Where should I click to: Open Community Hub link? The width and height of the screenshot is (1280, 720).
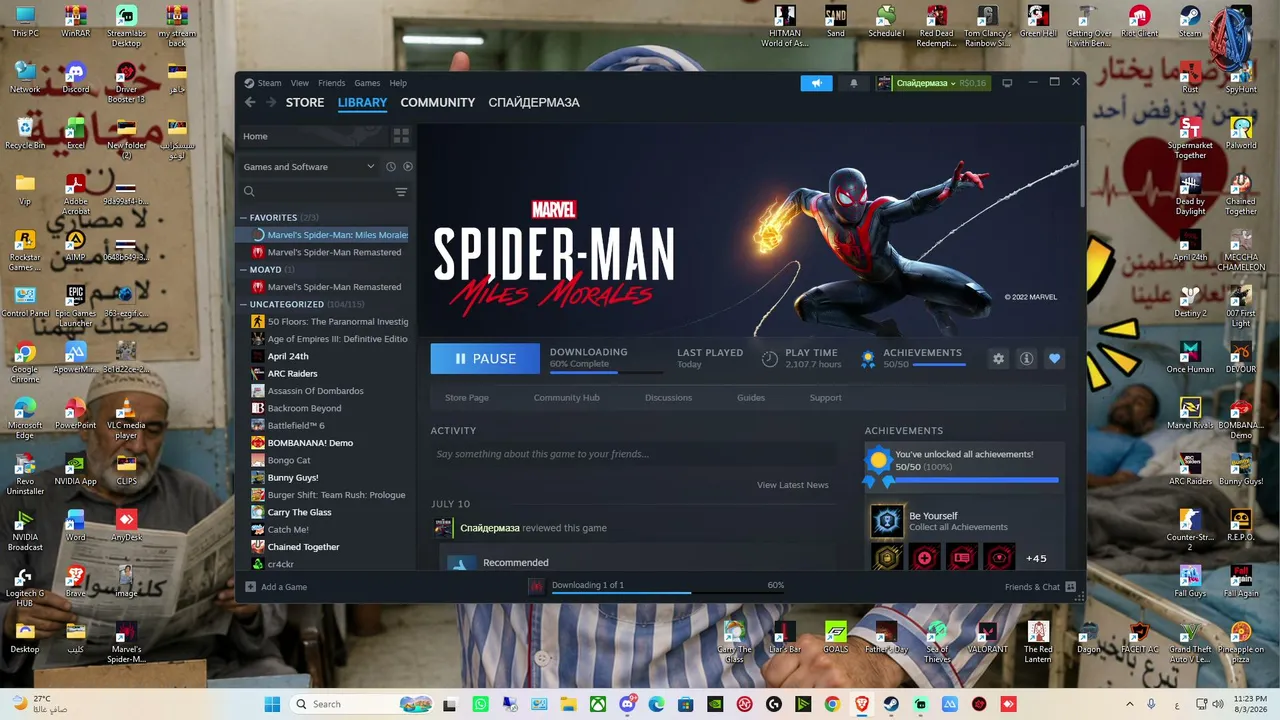tap(567, 398)
